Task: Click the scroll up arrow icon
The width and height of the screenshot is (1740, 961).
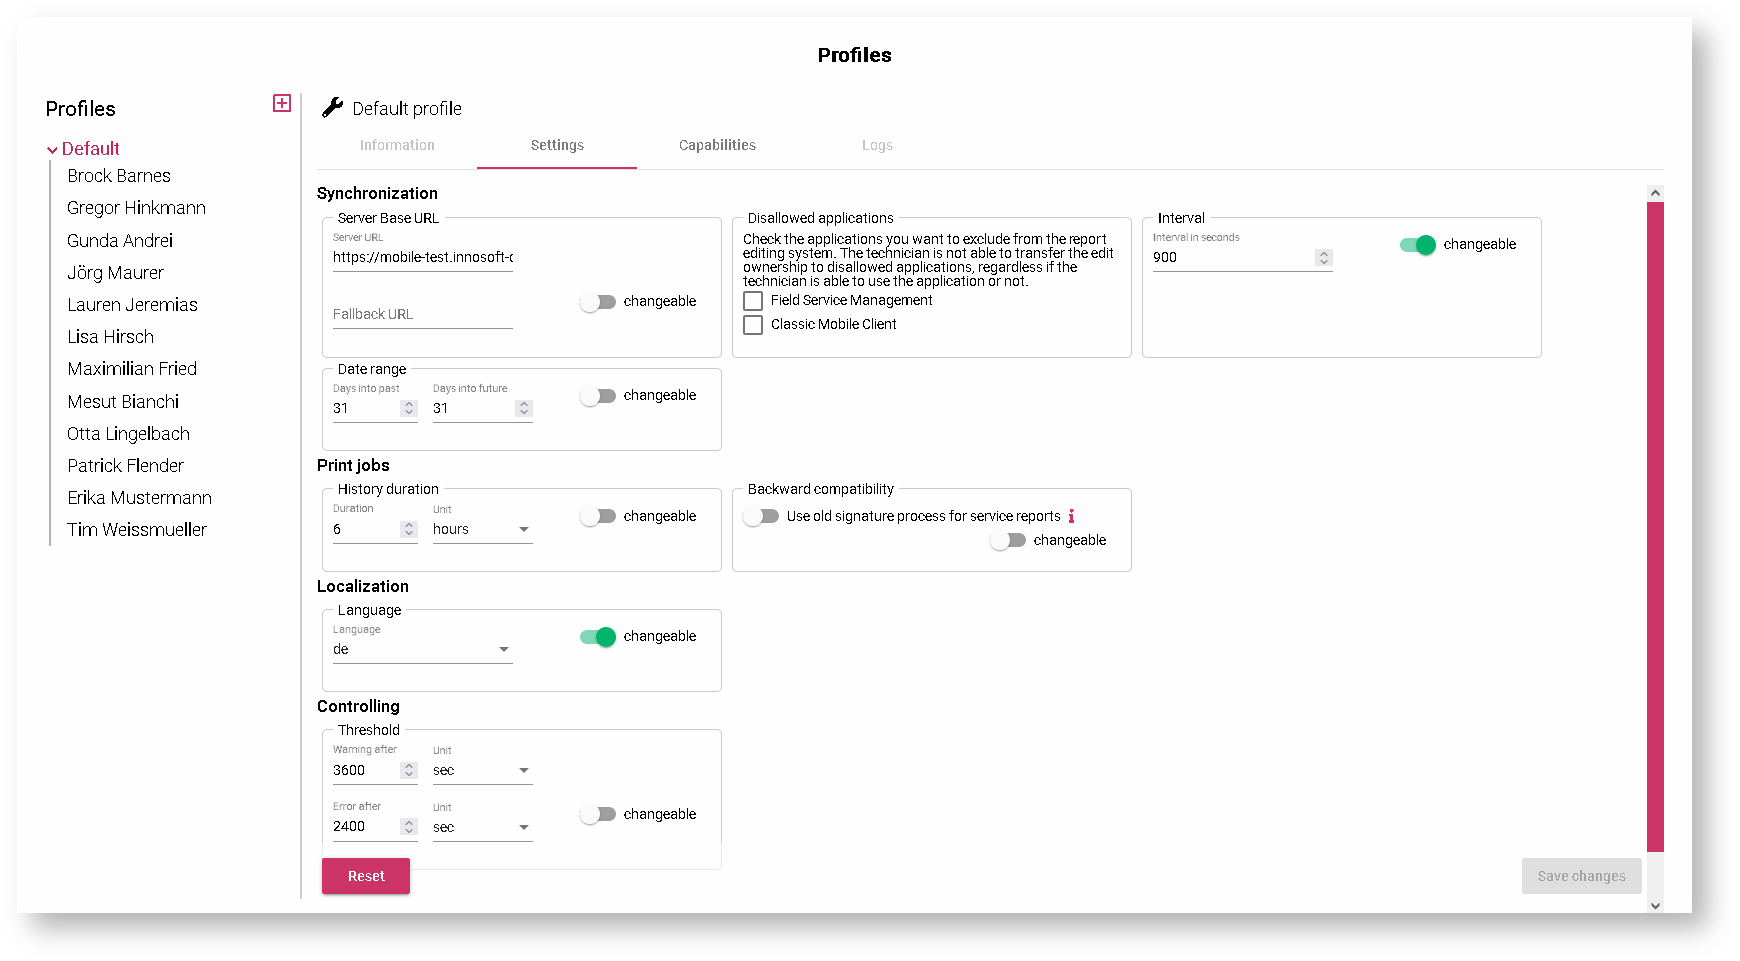Action: [1655, 193]
